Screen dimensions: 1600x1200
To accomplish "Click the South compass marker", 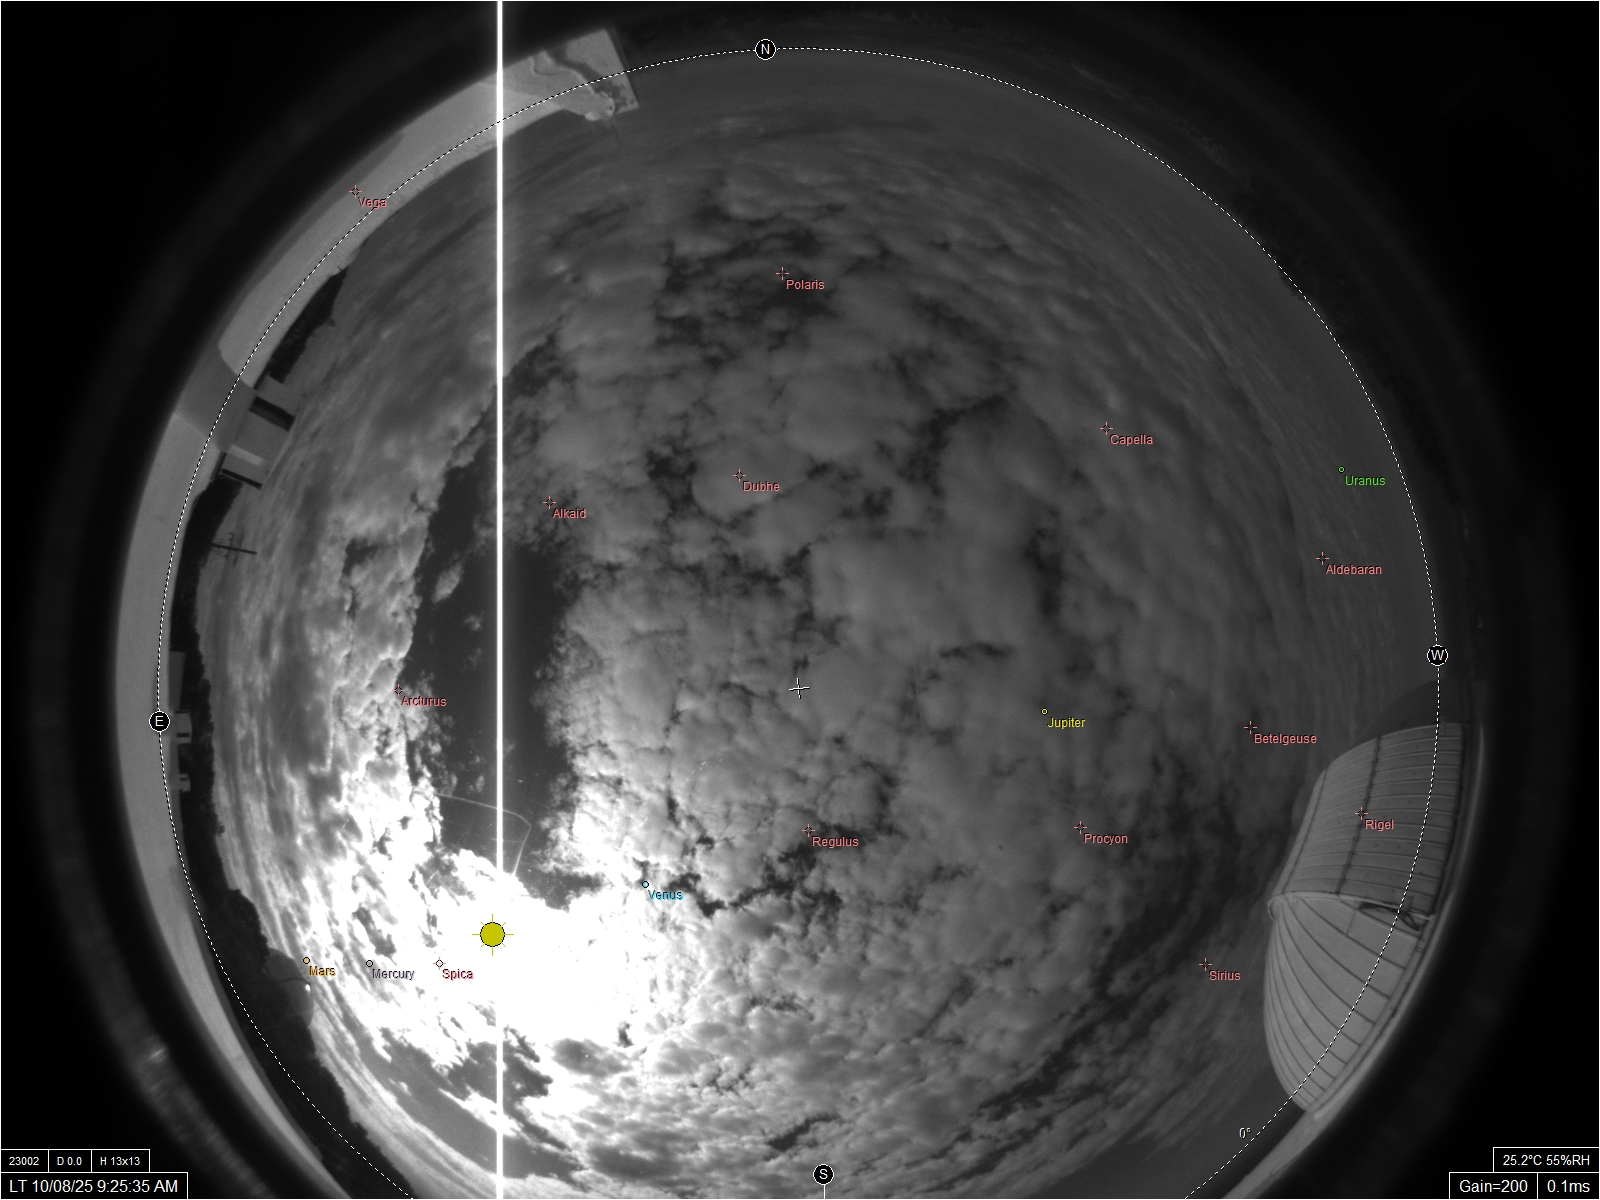I will pos(823,1174).
